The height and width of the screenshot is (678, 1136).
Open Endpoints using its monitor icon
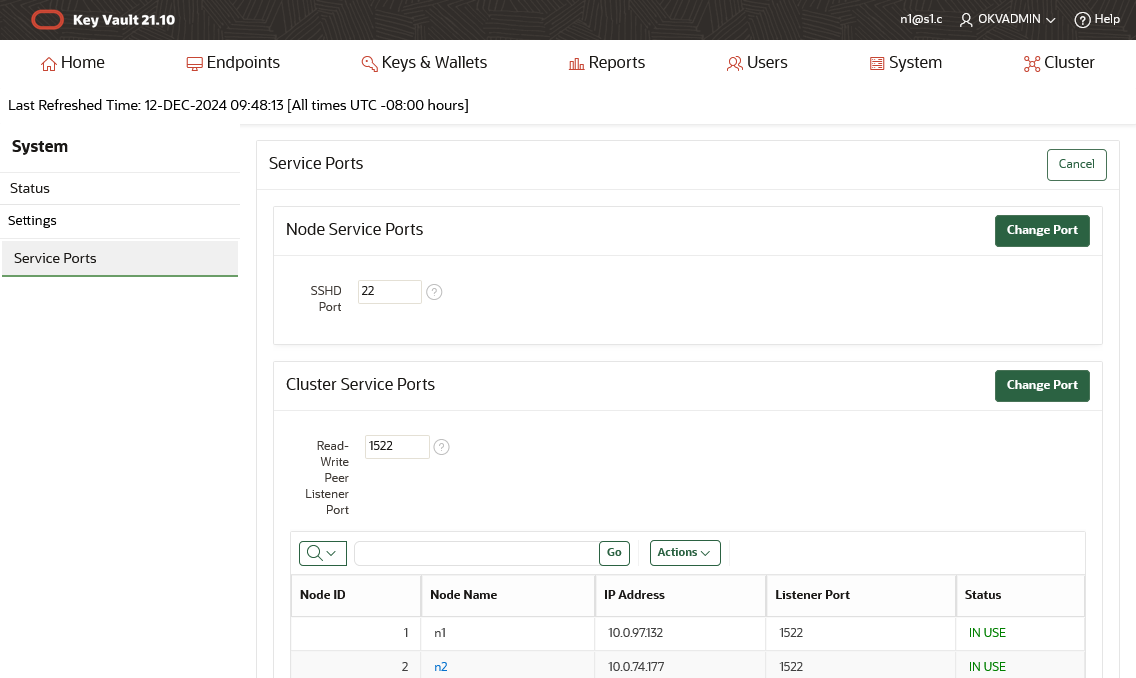pyautogui.click(x=193, y=62)
